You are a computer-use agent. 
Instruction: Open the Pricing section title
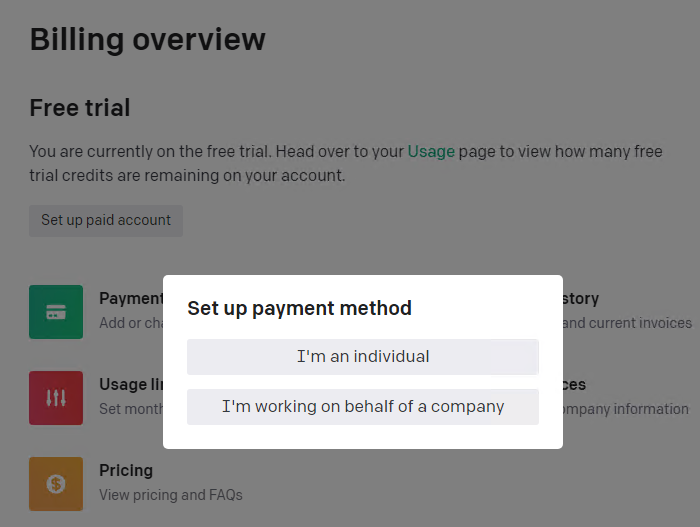point(126,470)
